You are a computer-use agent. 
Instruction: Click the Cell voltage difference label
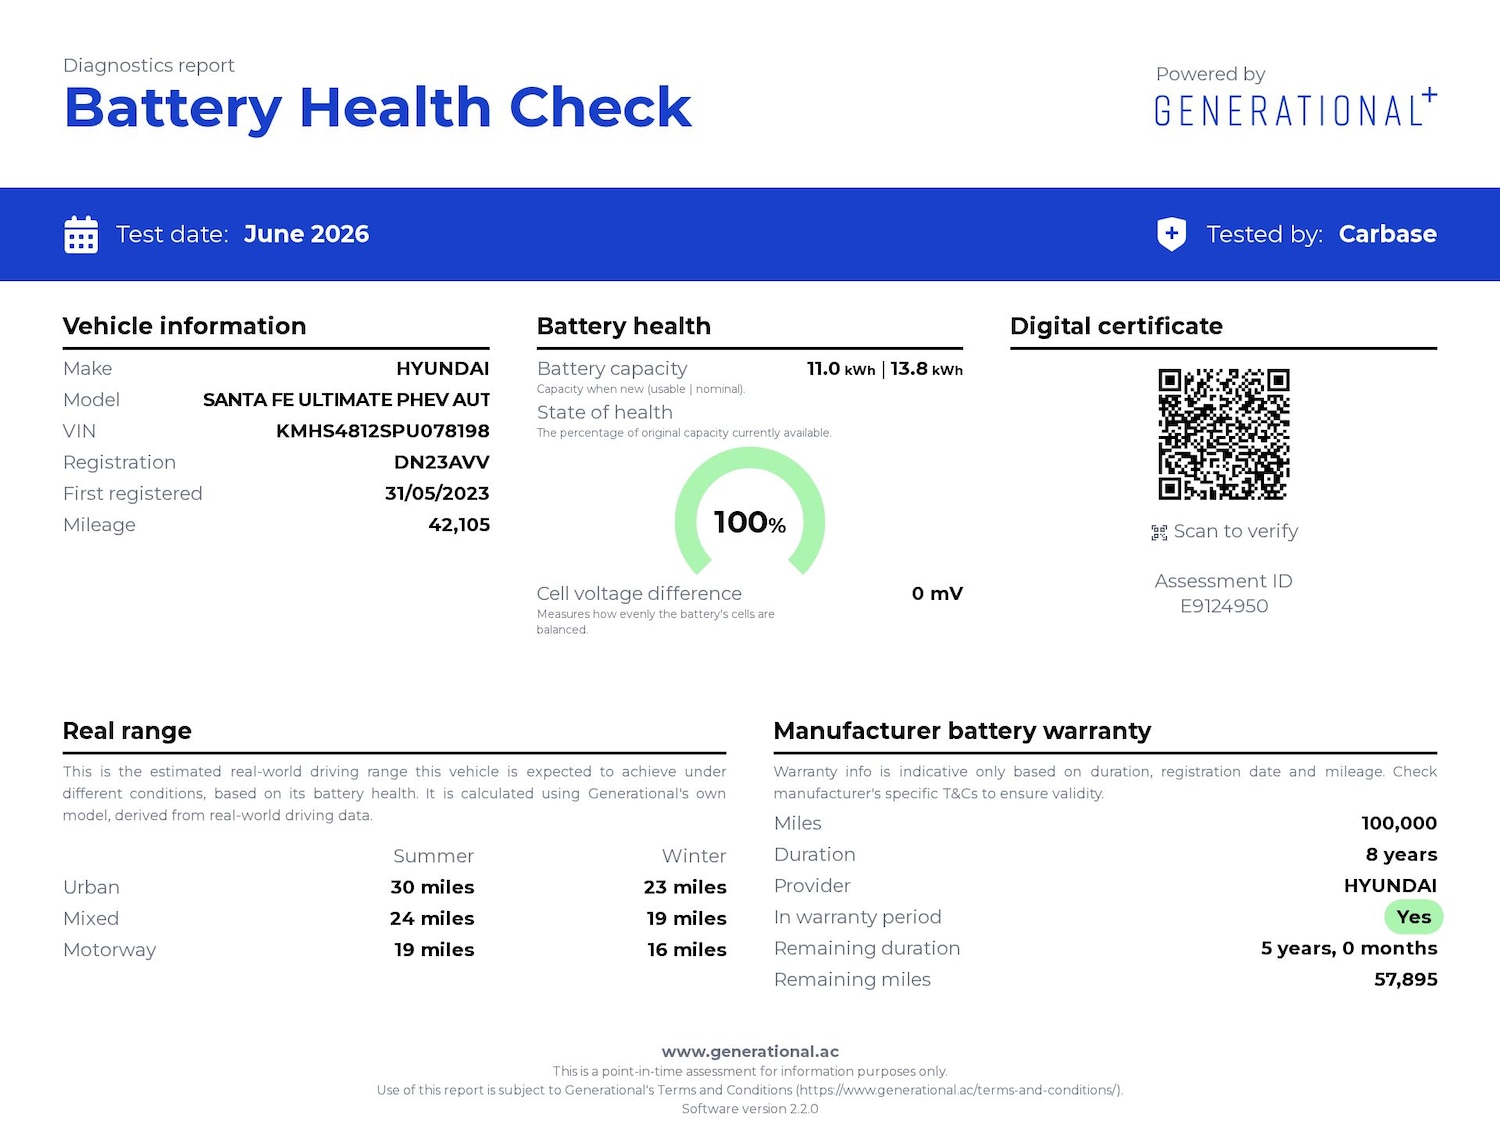tap(639, 593)
